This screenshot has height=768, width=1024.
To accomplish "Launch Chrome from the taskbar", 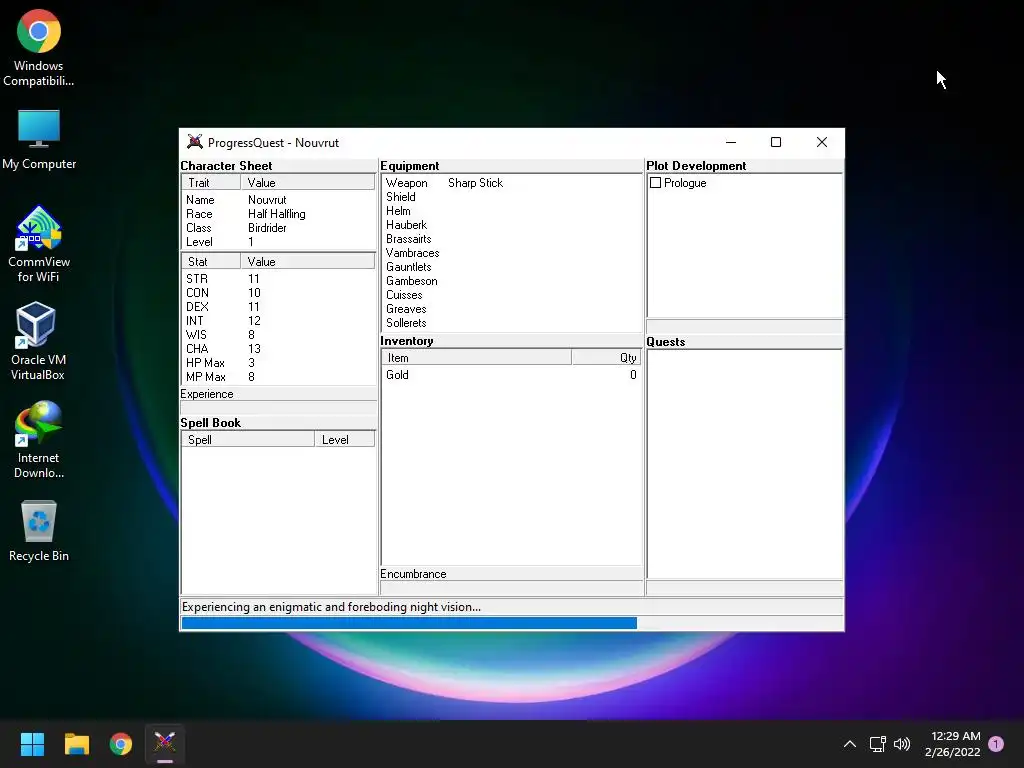I will pos(121,743).
